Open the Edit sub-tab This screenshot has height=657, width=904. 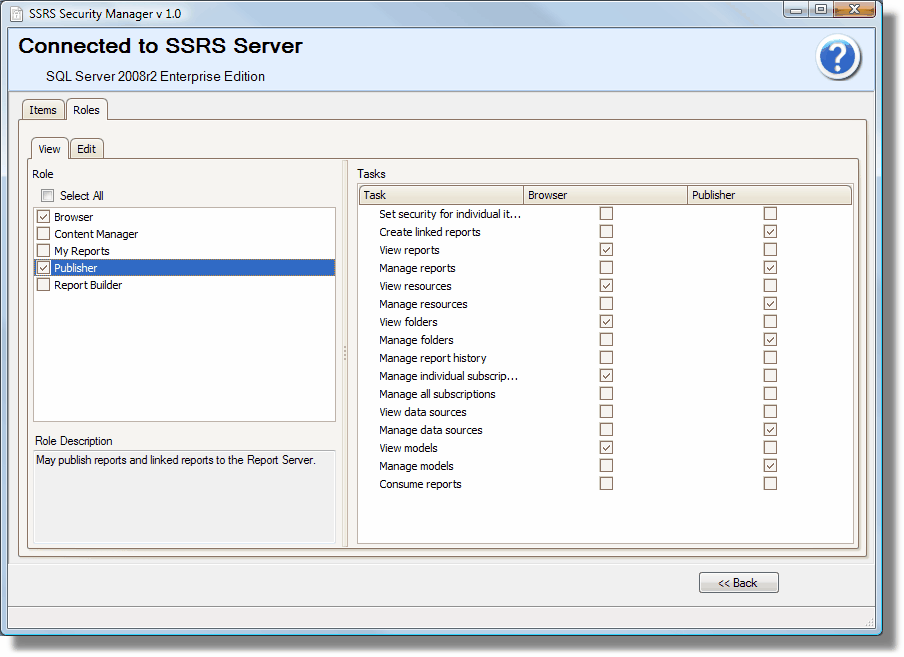[86, 149]
